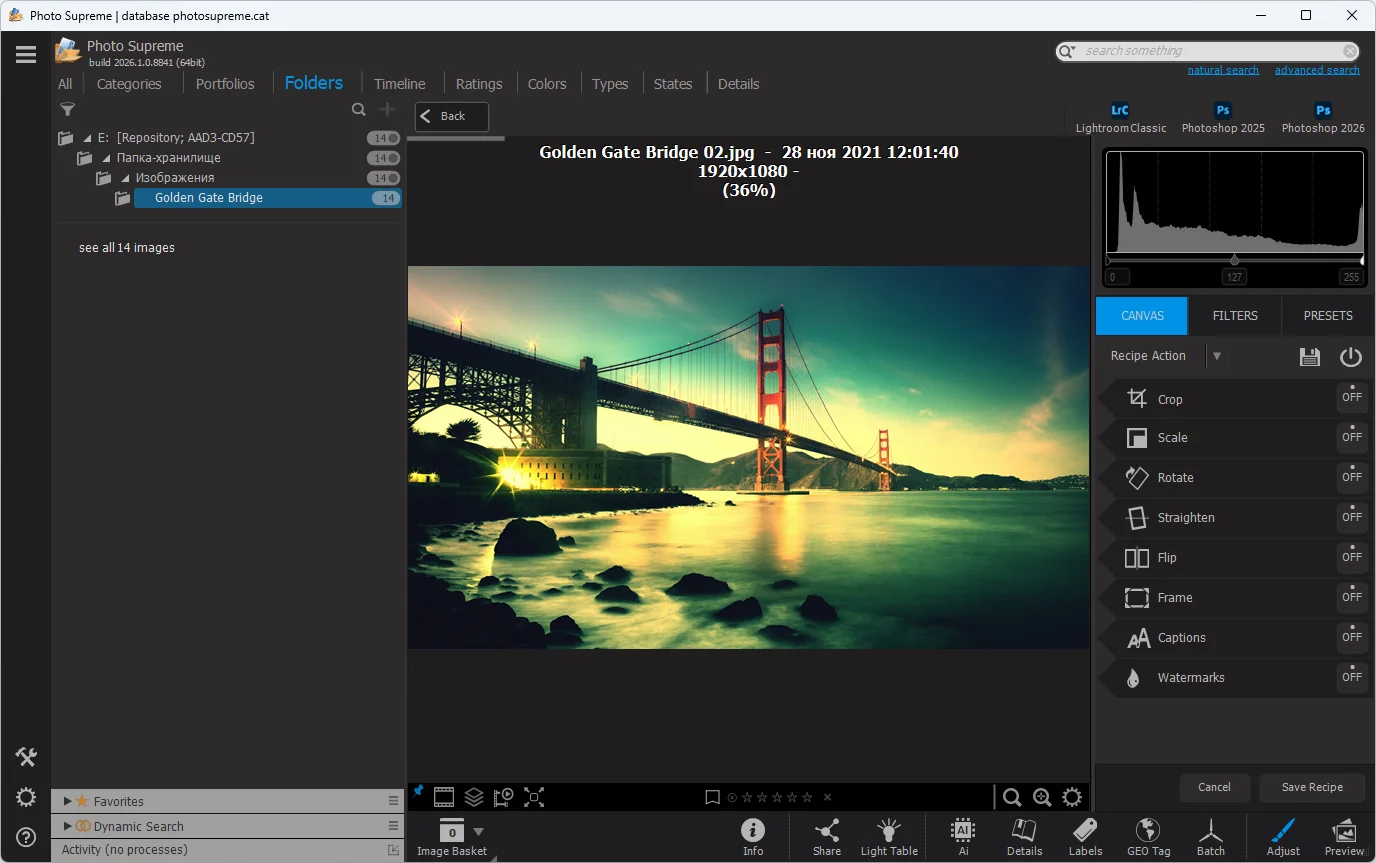The width and height of the screenshot is (1376, 863).
Task: Switch to the FILTERS tab
Action: click(1234, 316)
